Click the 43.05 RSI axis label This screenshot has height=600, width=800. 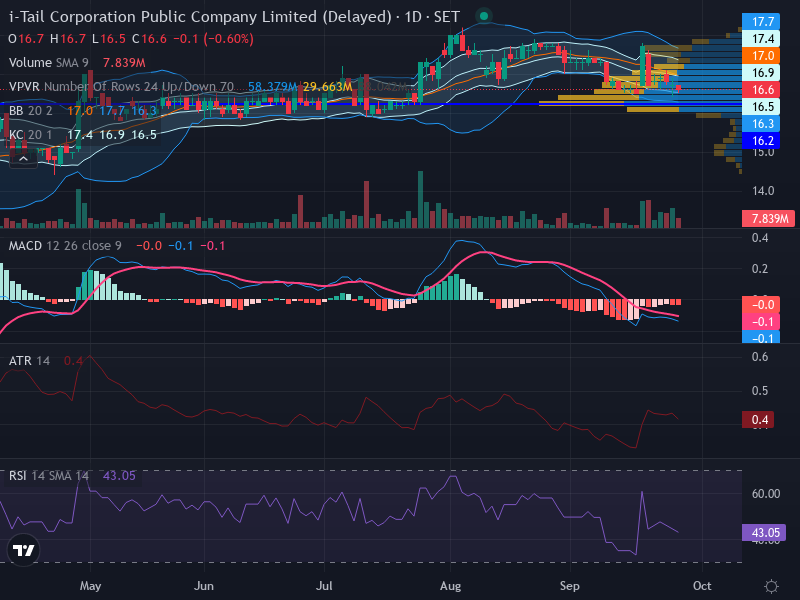coord(764,533)
